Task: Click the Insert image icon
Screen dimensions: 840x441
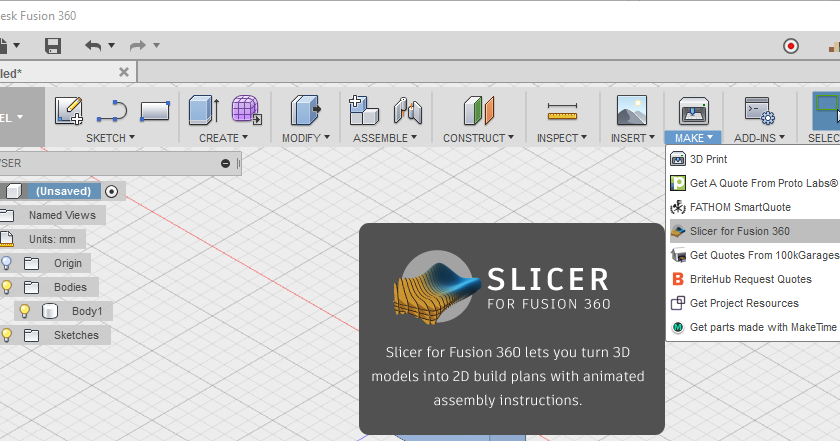Action: (x=632, y=110)
